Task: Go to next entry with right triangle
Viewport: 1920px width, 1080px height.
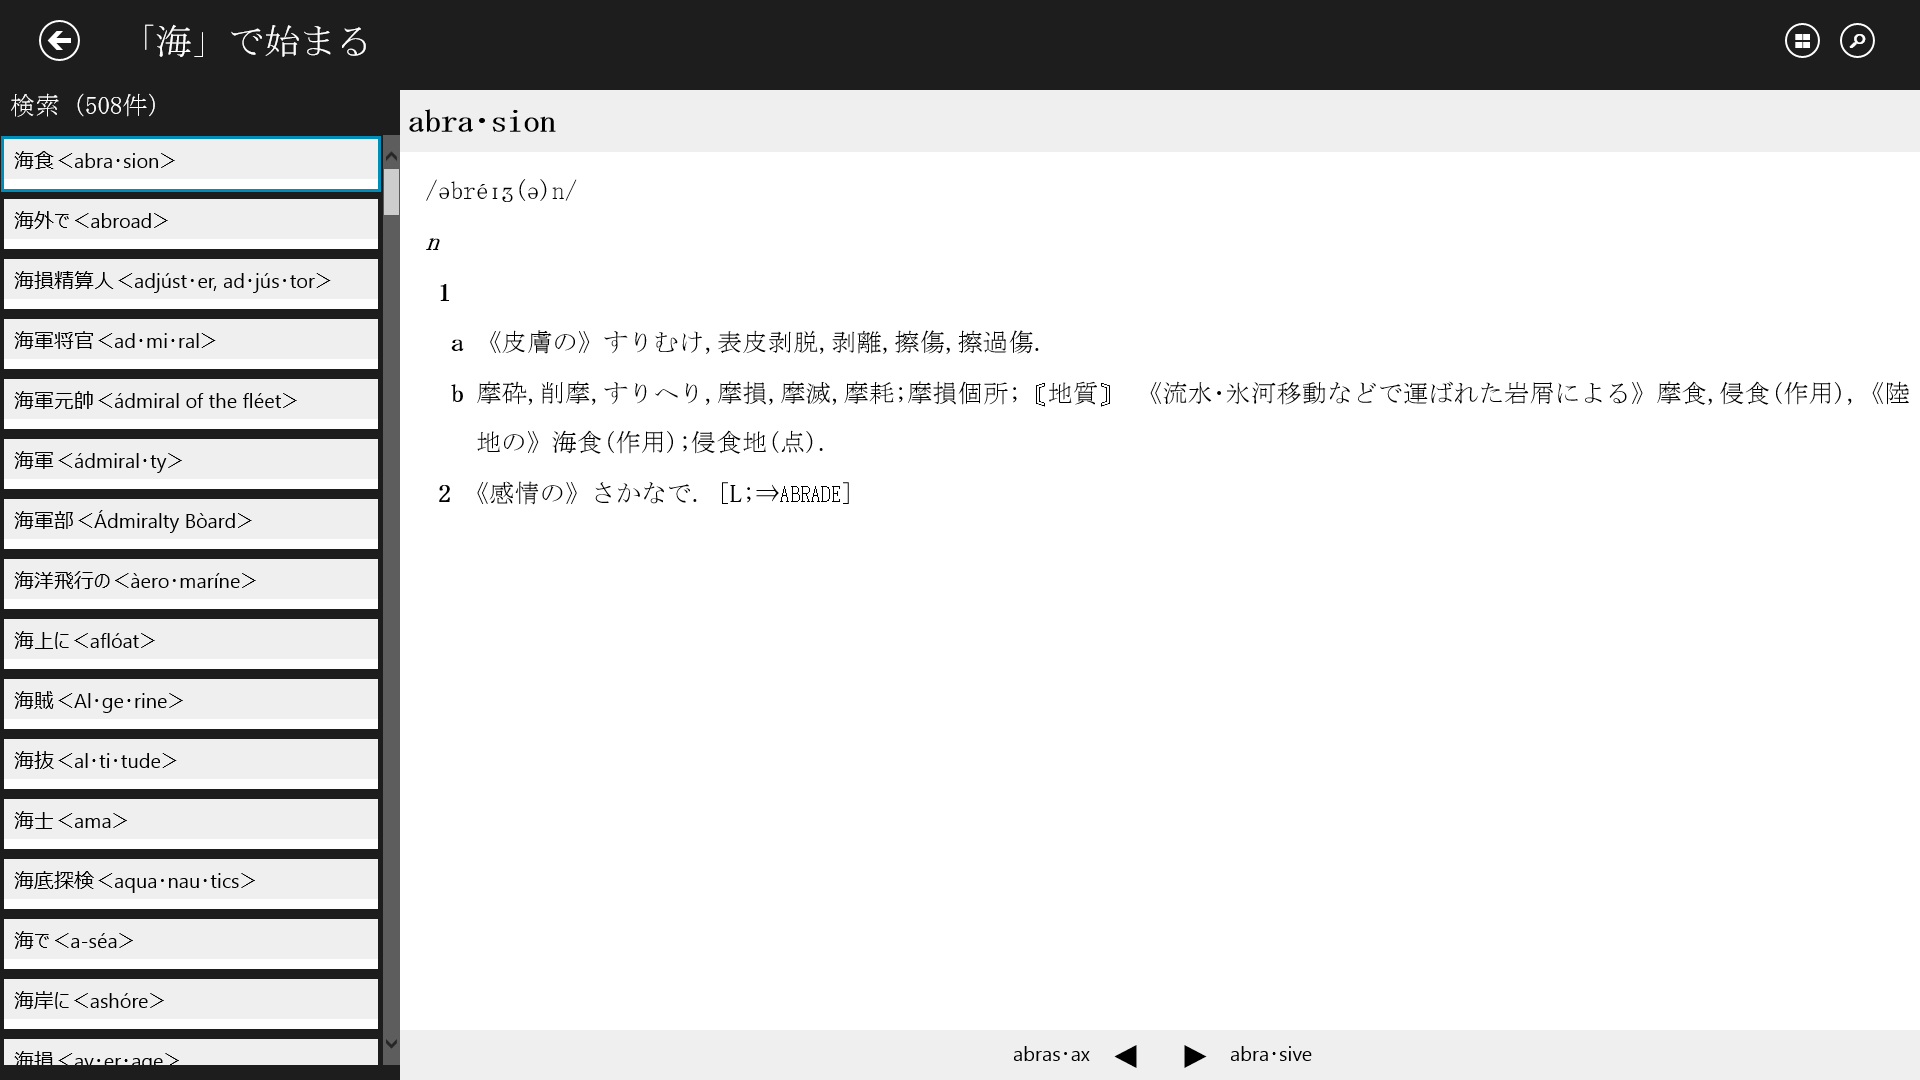Action: point(1194,1056)
